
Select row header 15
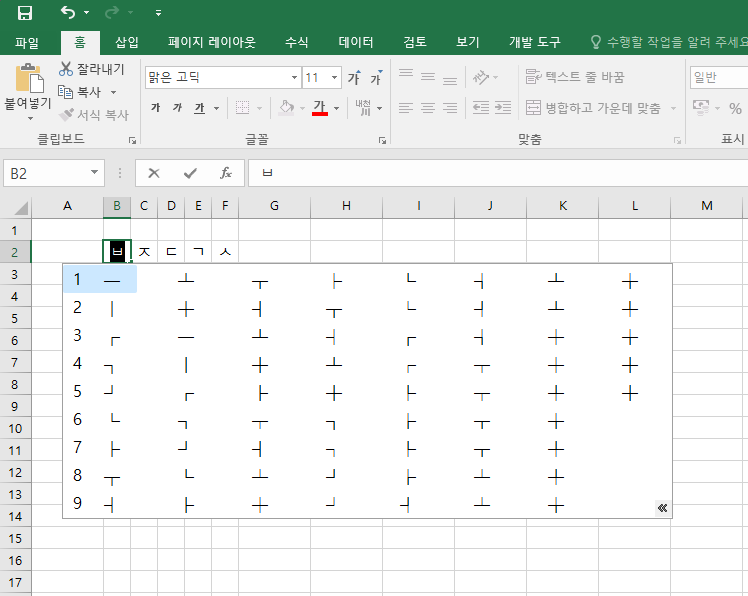(x=15, y=538)
